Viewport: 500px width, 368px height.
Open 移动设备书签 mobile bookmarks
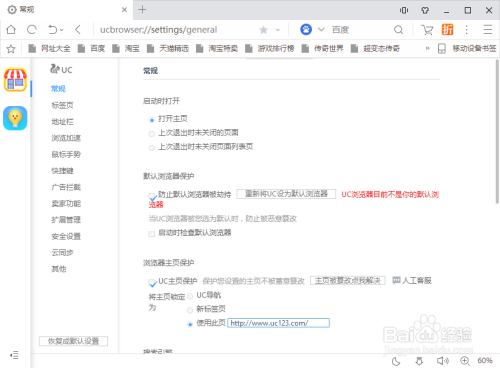coord(467,49)
